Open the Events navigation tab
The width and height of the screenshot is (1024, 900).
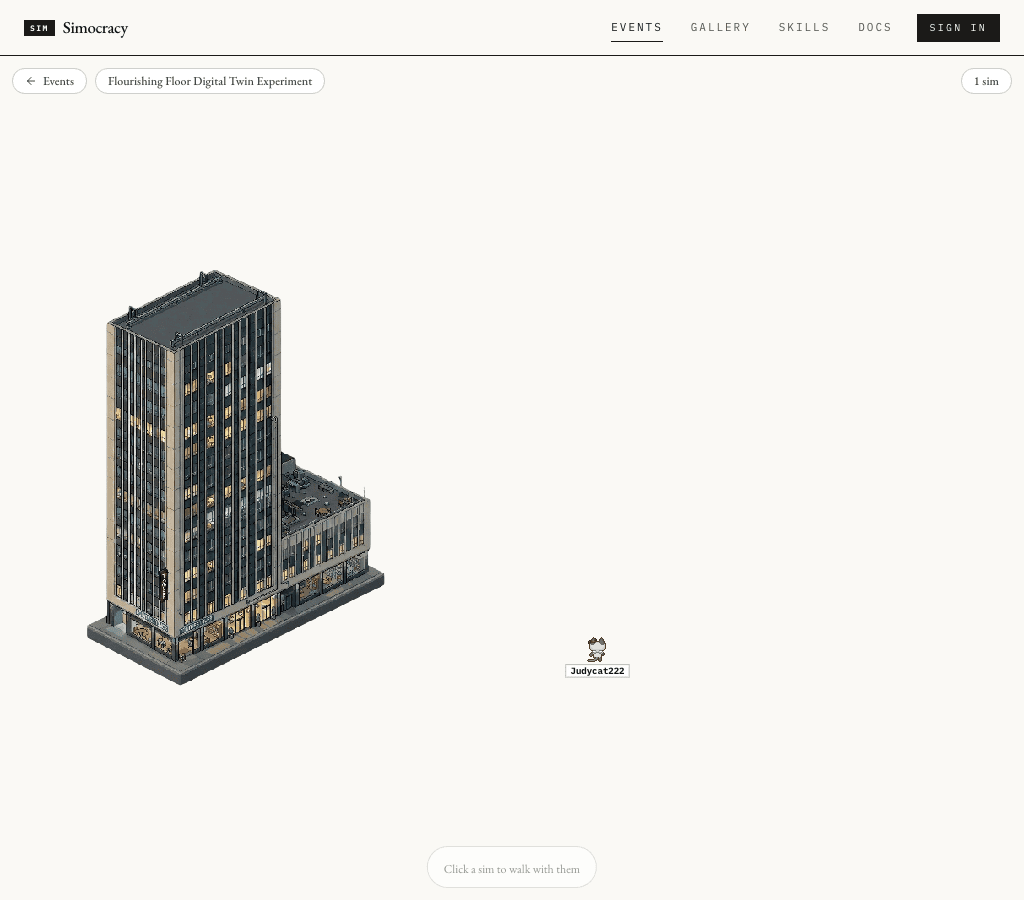(636, 27)
